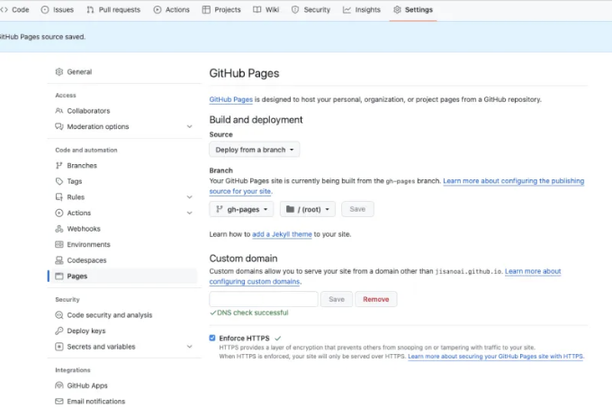Image resolution: width=612 pixels, height=410 pixels.
Task: Click the Pull requests tab icon
Action: point(90,10)
